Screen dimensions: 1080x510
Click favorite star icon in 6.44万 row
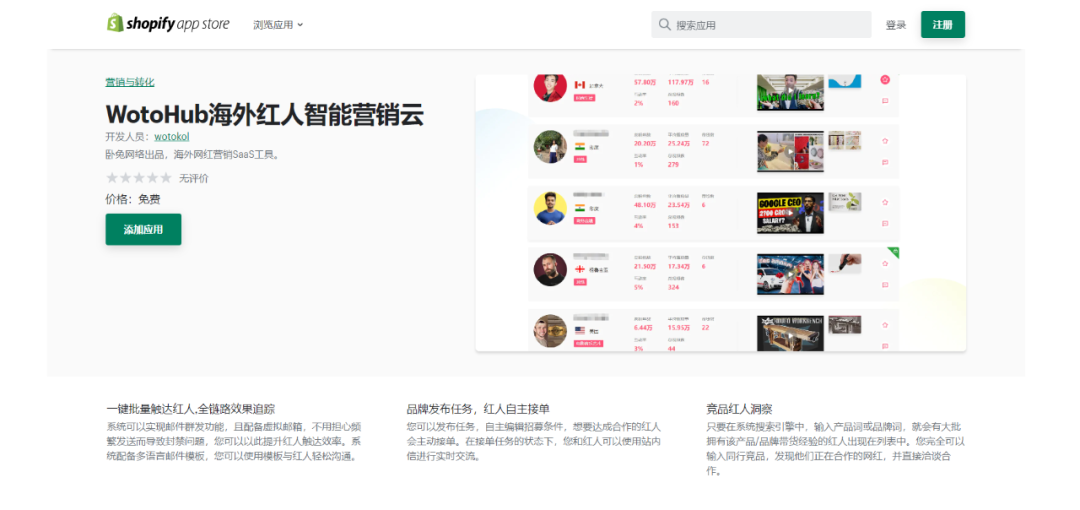(885, 325)
